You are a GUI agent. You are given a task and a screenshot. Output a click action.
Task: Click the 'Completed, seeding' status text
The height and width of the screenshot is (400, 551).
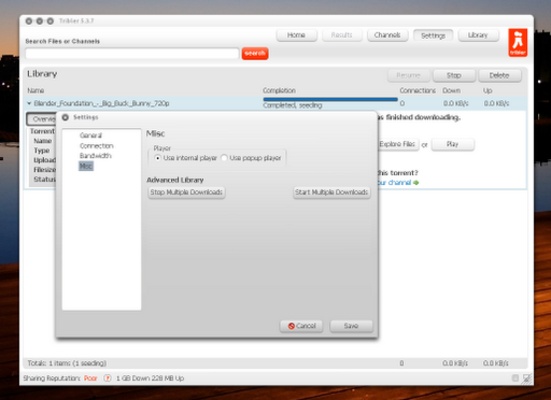(x=292, y=105)
